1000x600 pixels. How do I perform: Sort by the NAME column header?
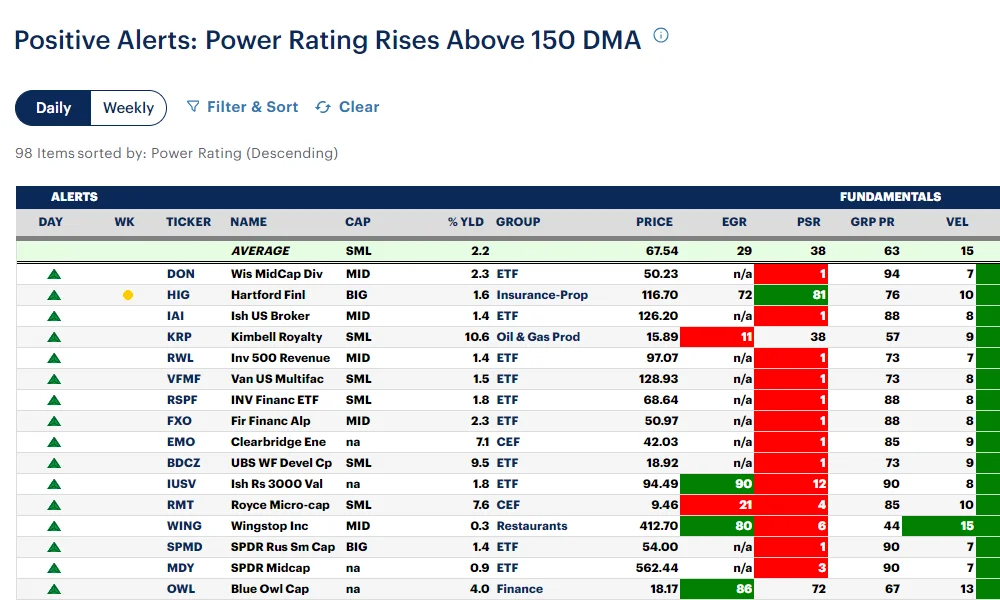pos(249,222)
